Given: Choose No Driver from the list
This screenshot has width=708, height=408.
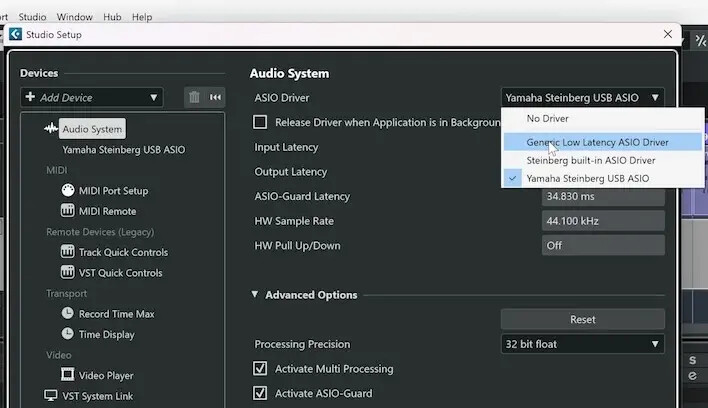Looking at the screenshot, I should (603, 118).
